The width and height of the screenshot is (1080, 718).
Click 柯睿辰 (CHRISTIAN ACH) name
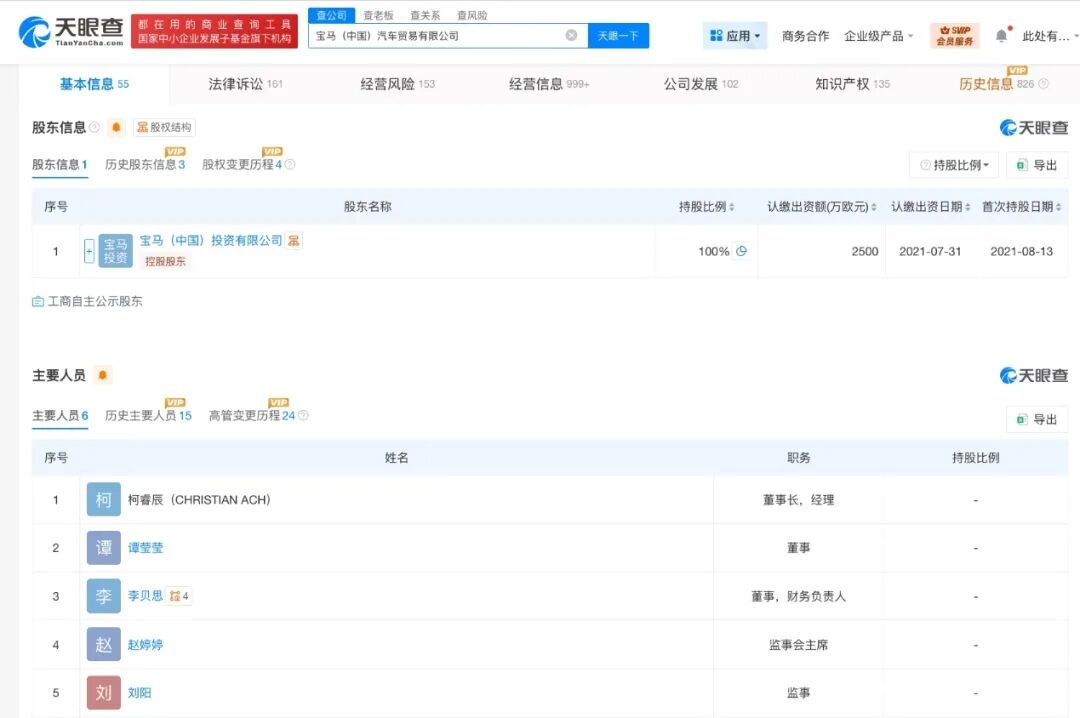(x=199, y=500)
